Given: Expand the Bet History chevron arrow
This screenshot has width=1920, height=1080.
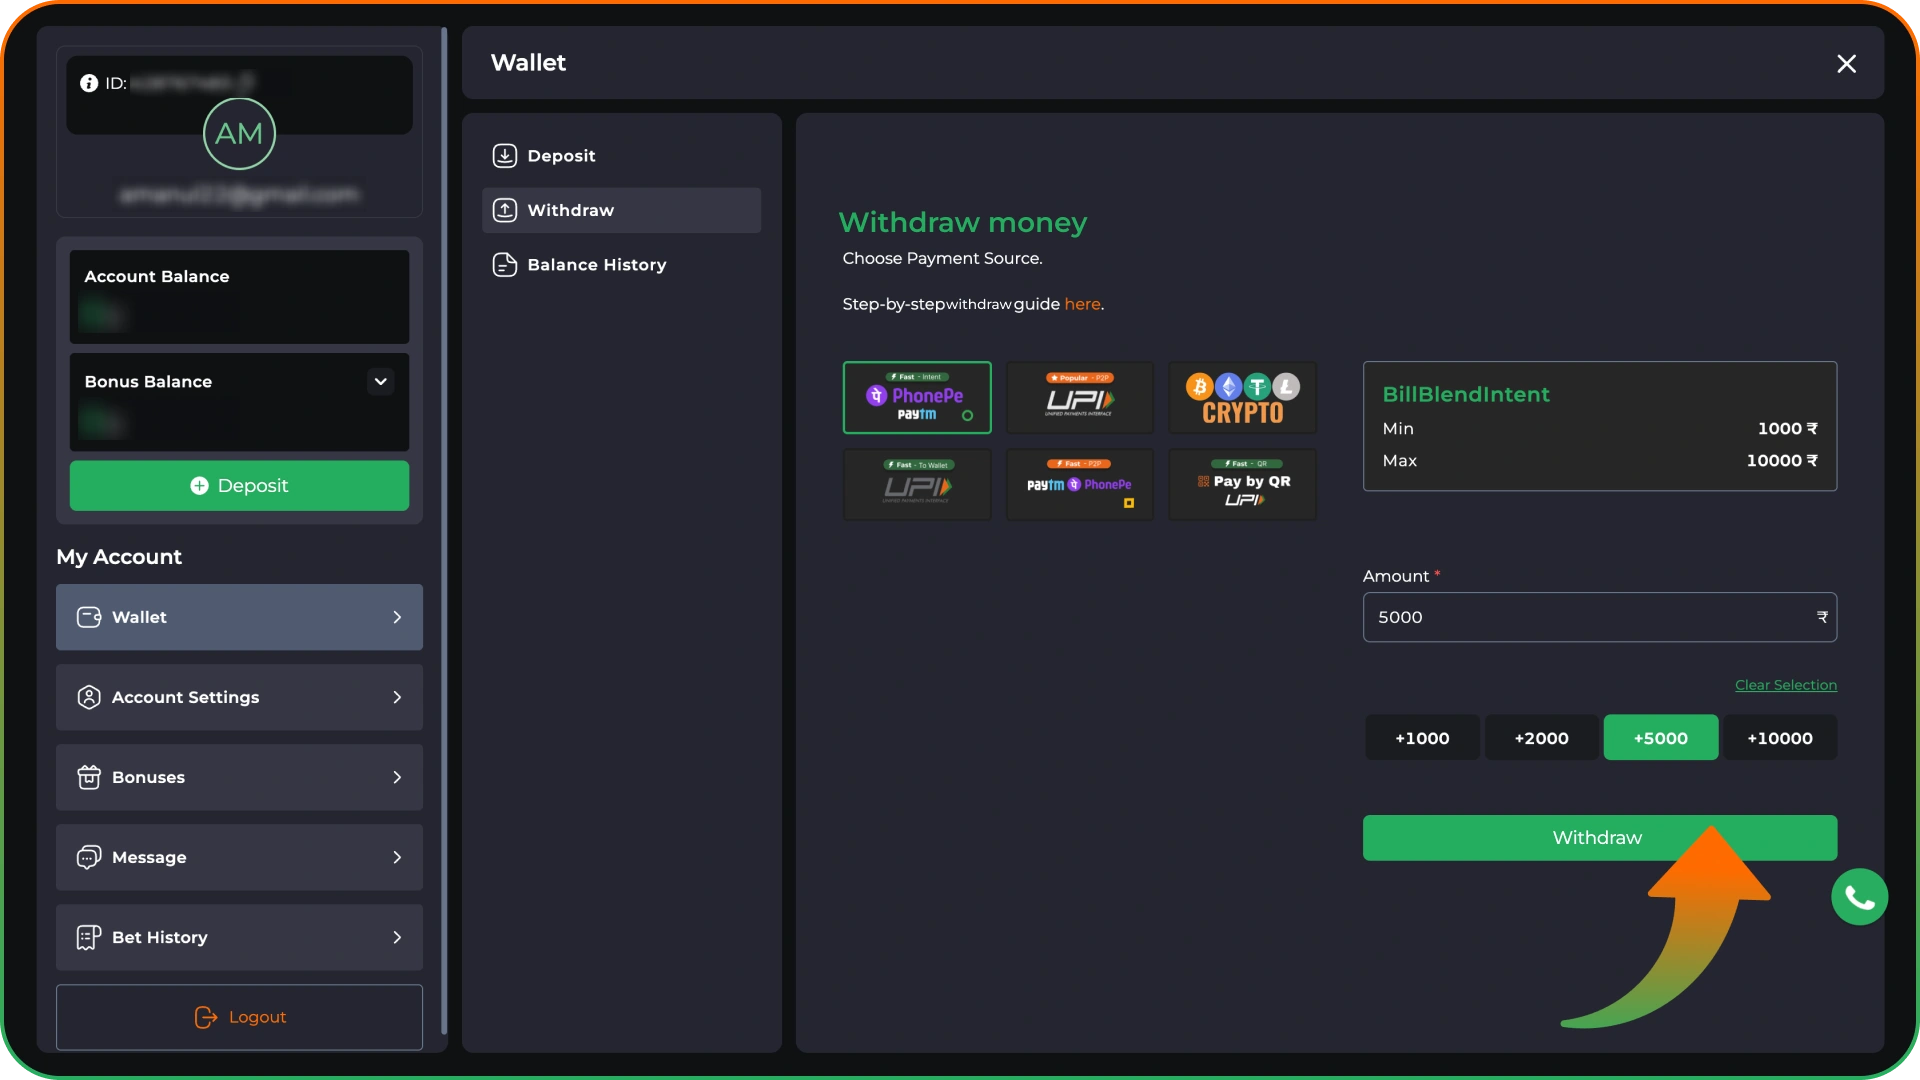Looking at the screenshot, I should [397, 937].
